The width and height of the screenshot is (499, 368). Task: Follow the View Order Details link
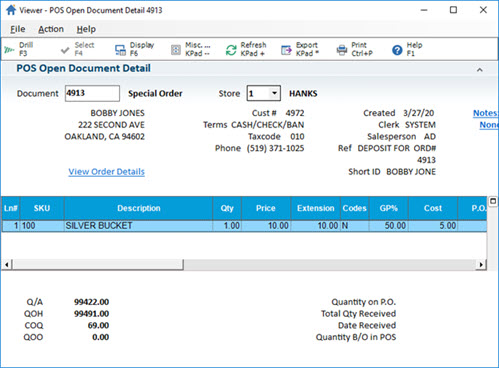point(106,172)
